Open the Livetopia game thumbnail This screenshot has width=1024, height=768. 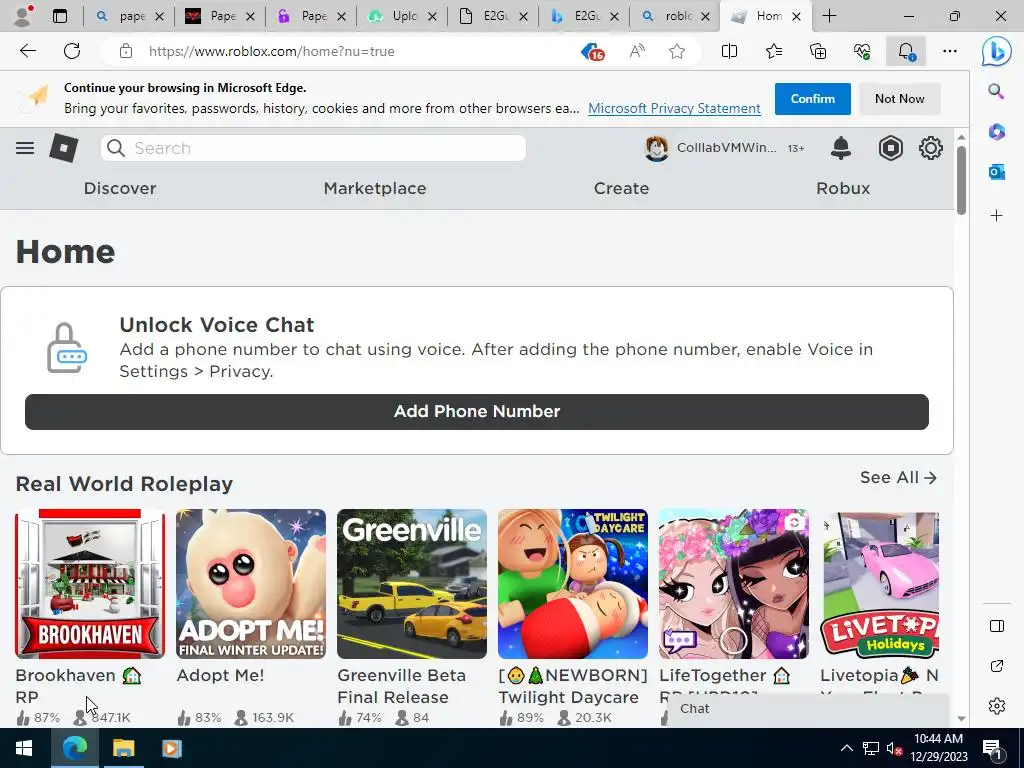[880, 584]
